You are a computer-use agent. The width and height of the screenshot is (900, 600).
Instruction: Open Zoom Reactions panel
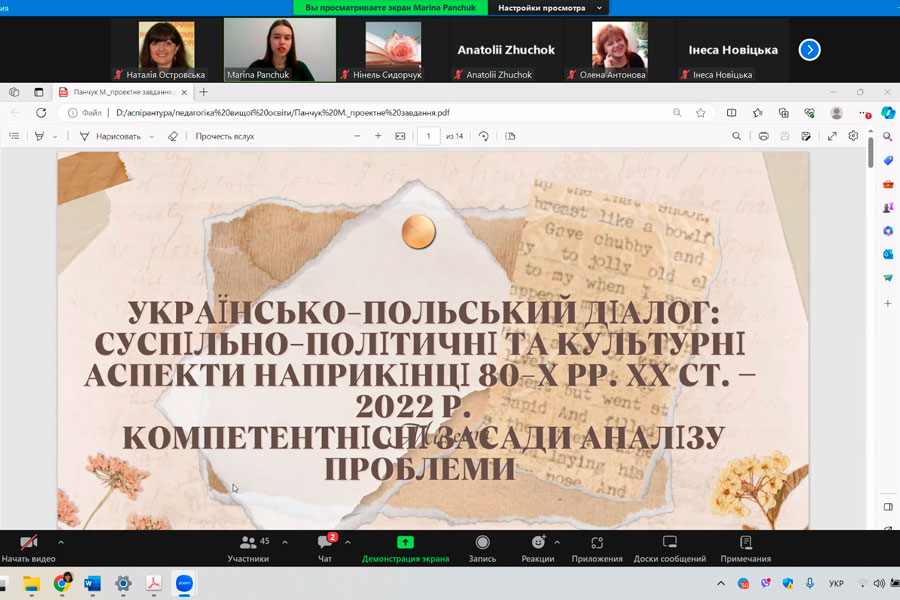click(538, 548)
